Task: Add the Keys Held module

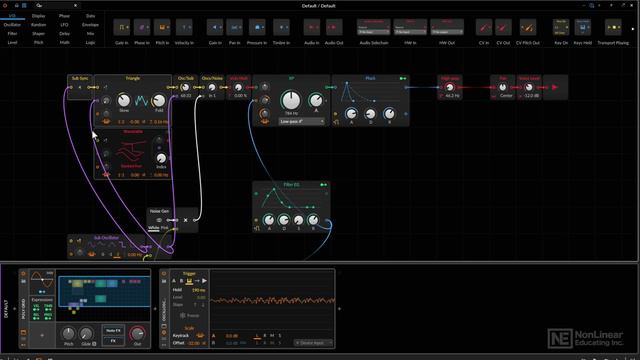Action: 583,27
